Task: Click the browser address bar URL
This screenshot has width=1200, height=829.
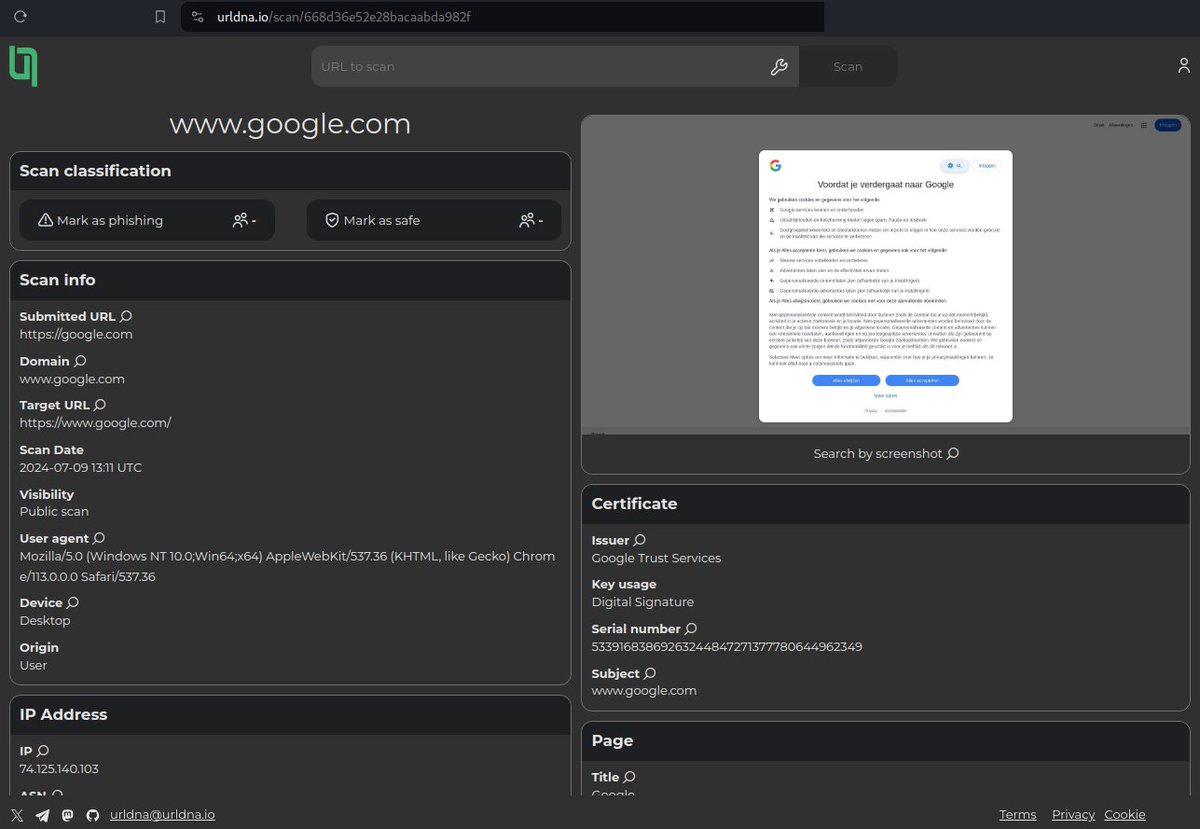Action: 344,17
